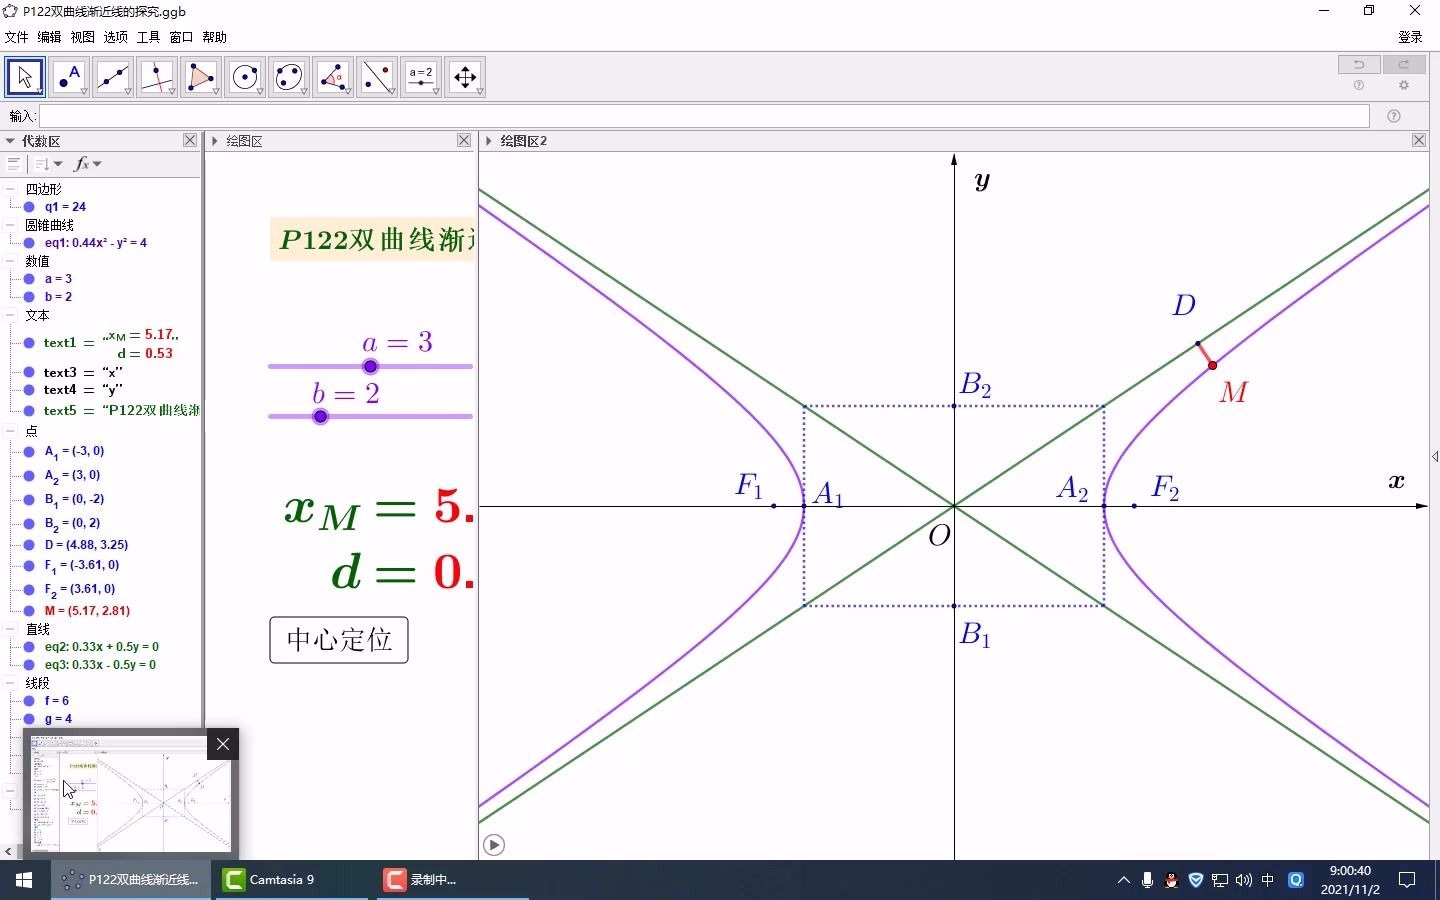Open input bar help icon
This screenshot has height=900, width=1440.
coord(1394,116)
